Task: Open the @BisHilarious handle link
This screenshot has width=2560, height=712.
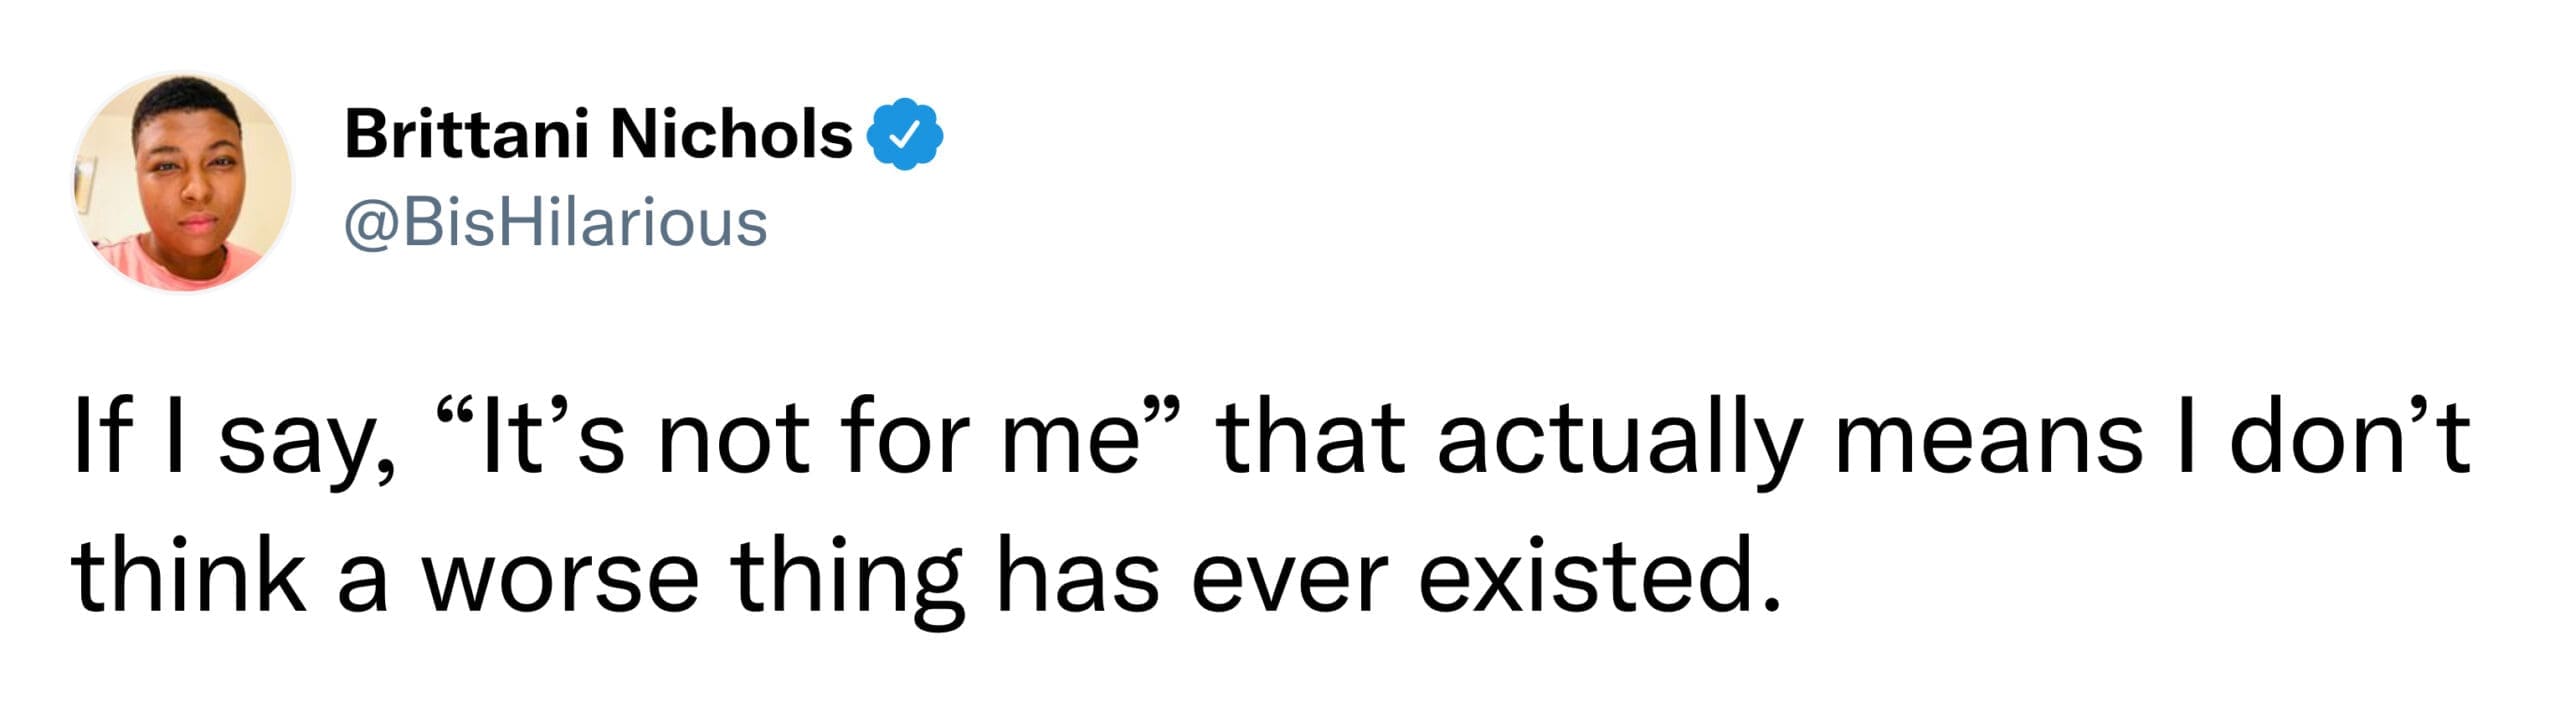Action: [x=556, y=223]
